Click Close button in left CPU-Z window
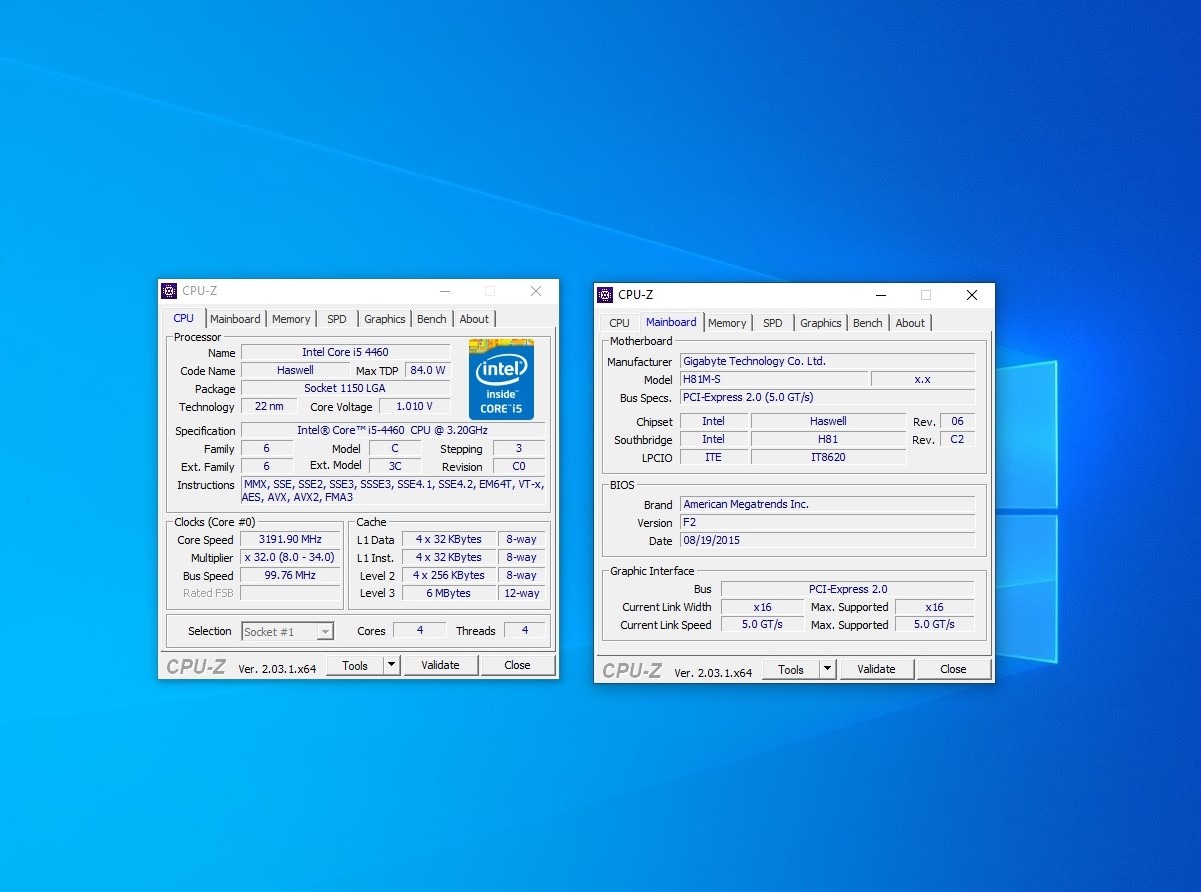This screenshot has width=1201, height=892. point(517,665)
